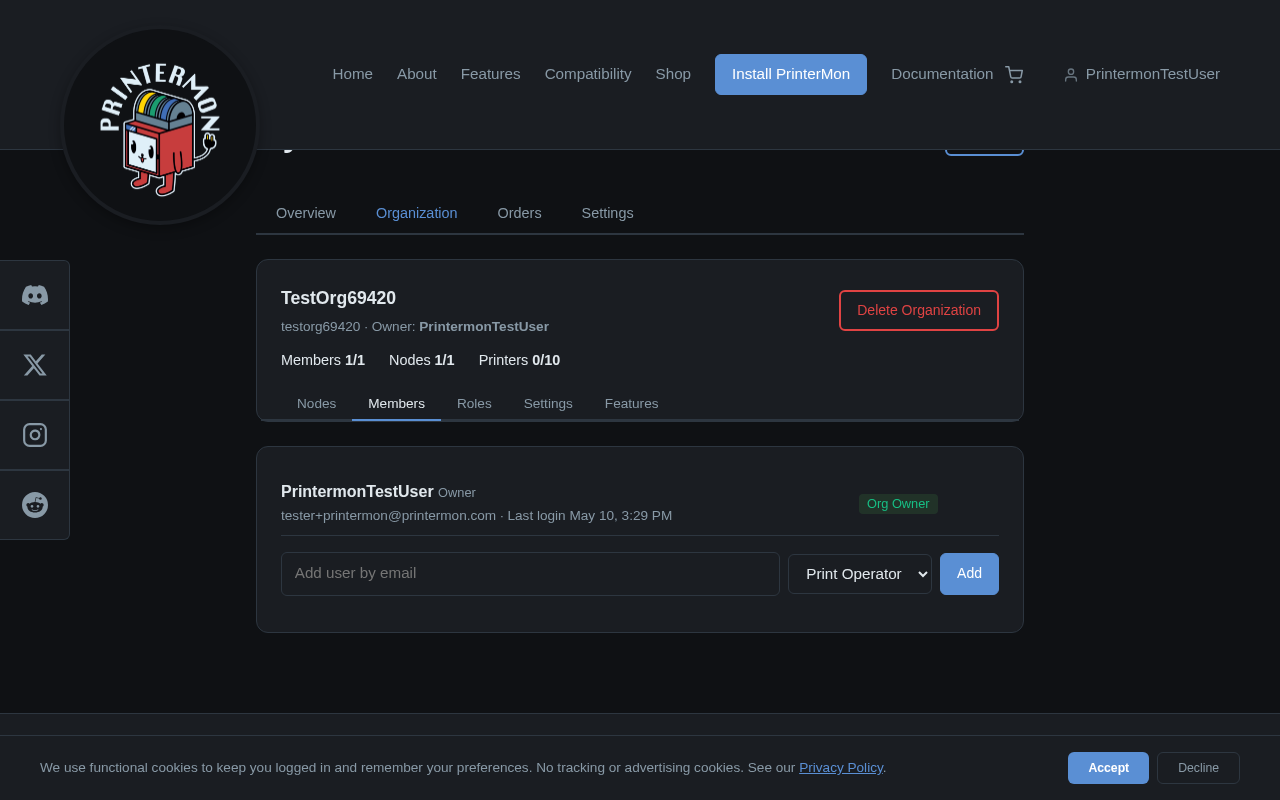
Task: Click Delete Organization button
Action: coord(919,310)
